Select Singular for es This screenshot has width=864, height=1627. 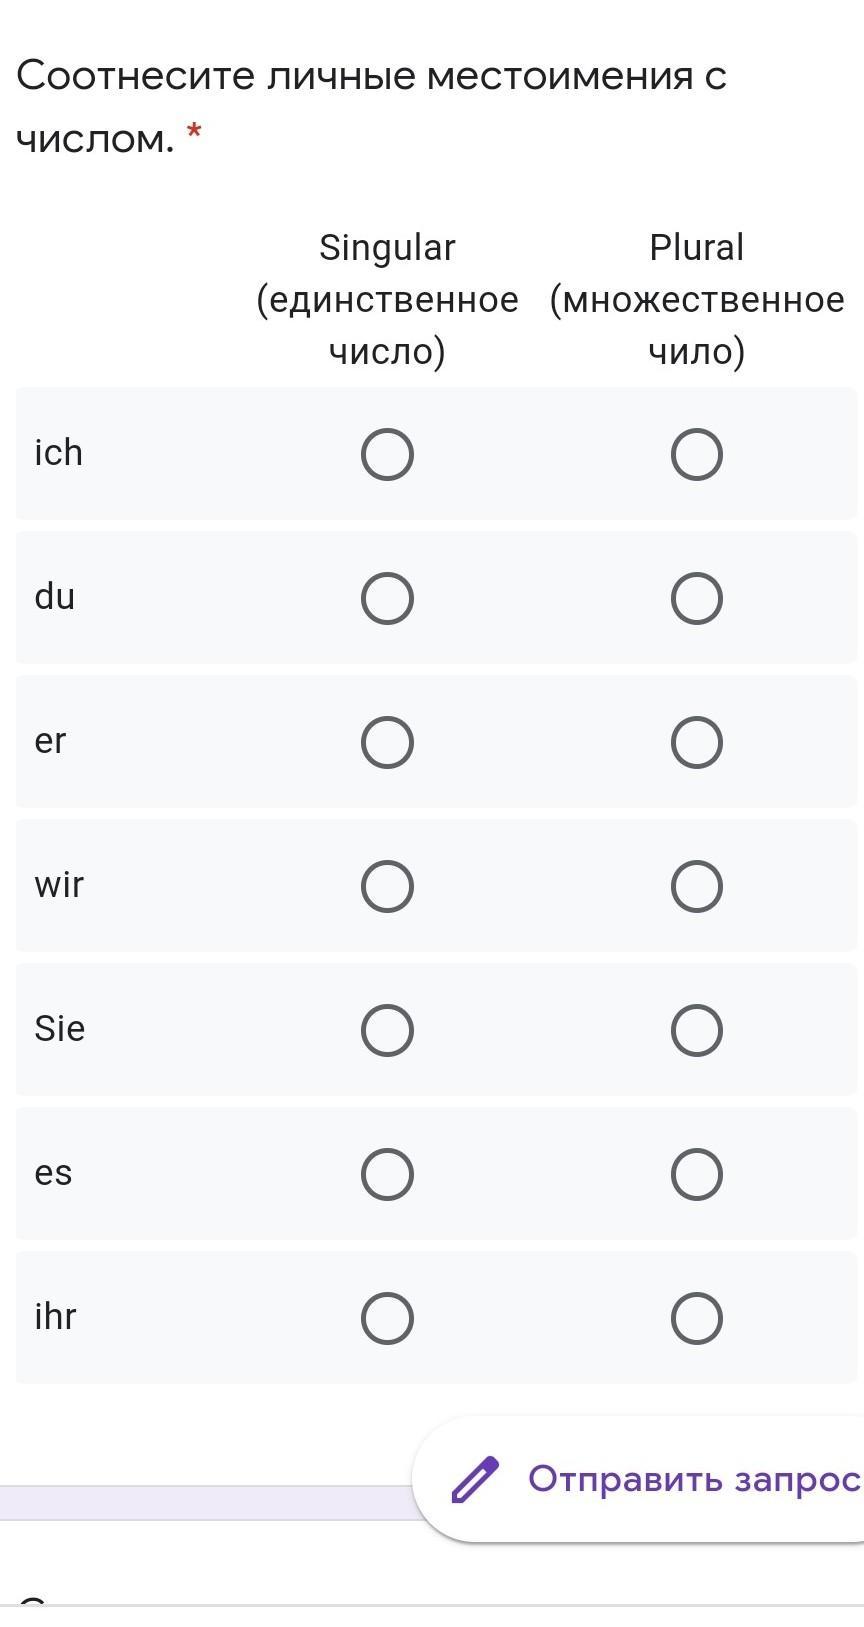[x=387, y=1174]
